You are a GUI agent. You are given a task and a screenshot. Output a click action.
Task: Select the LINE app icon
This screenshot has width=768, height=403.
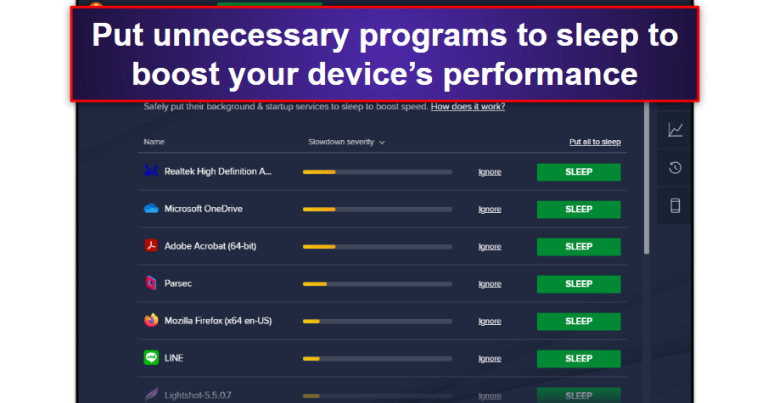(151, 358)
